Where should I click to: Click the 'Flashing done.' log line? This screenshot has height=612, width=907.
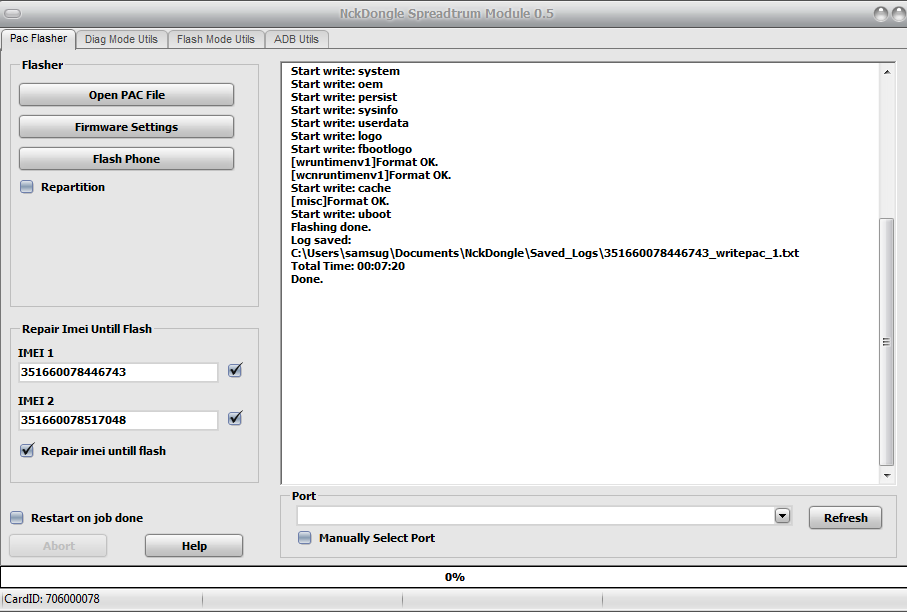click(331, 227)
